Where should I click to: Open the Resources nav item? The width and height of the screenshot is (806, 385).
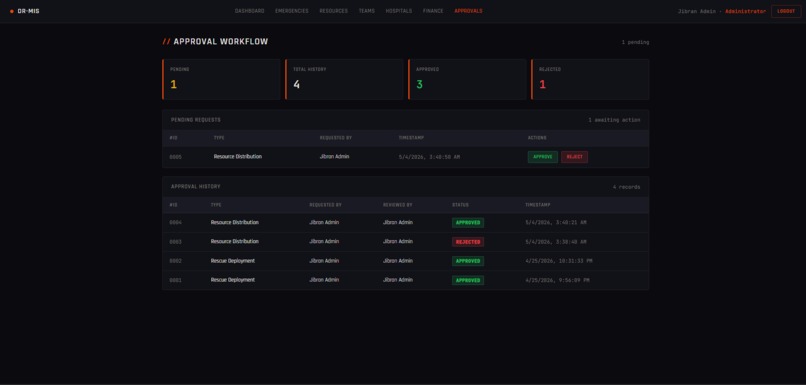pyautogui.click(x=334, y=11)
